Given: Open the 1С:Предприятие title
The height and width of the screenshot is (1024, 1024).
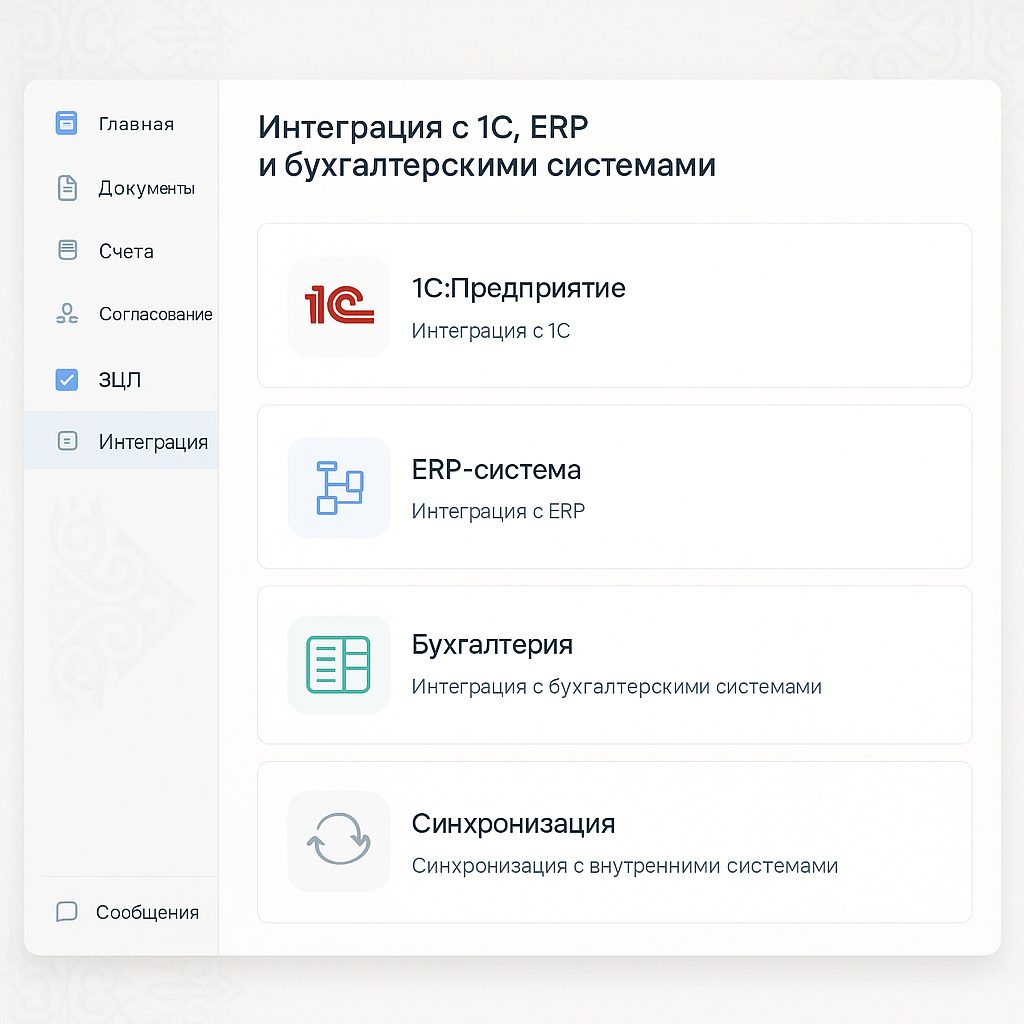Looking at the screenshot, I should 519,288.
